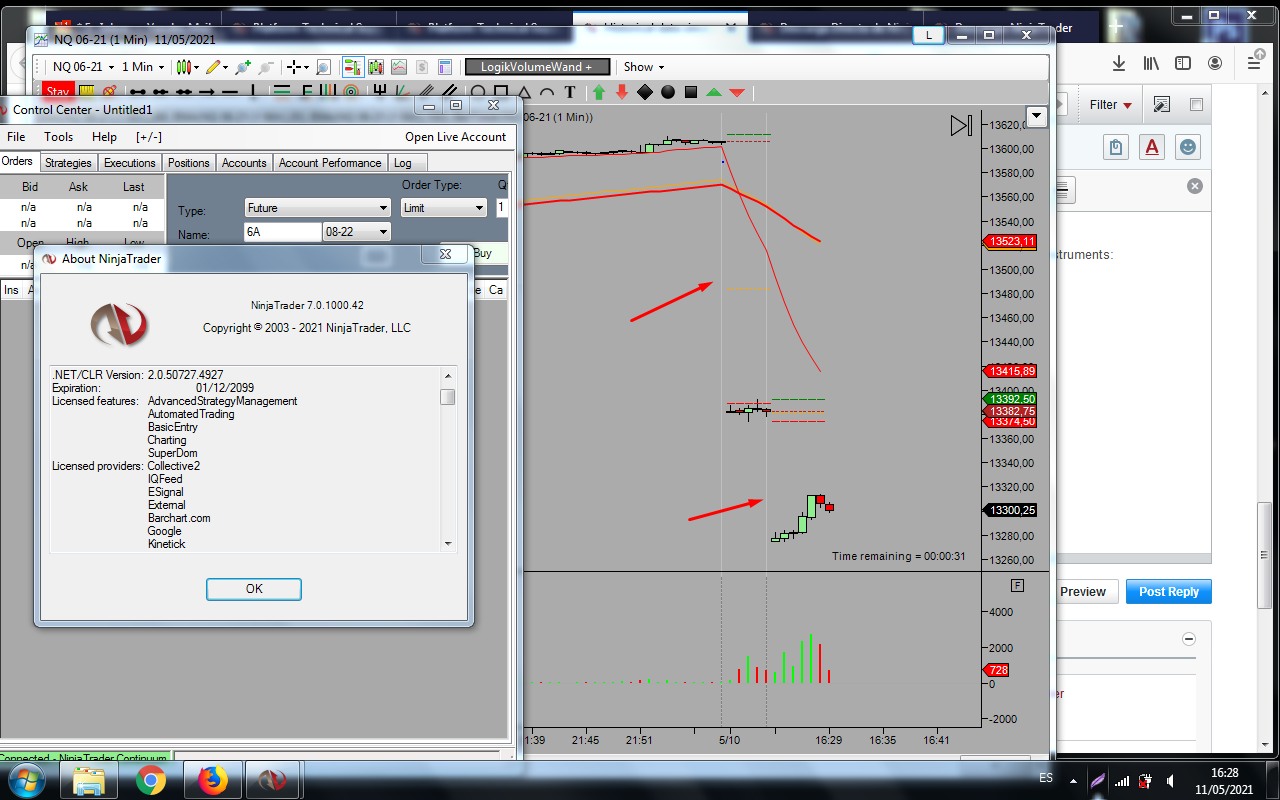Close the About NinjaTrader dialog

pyautogui.click(x=444, y=256)
